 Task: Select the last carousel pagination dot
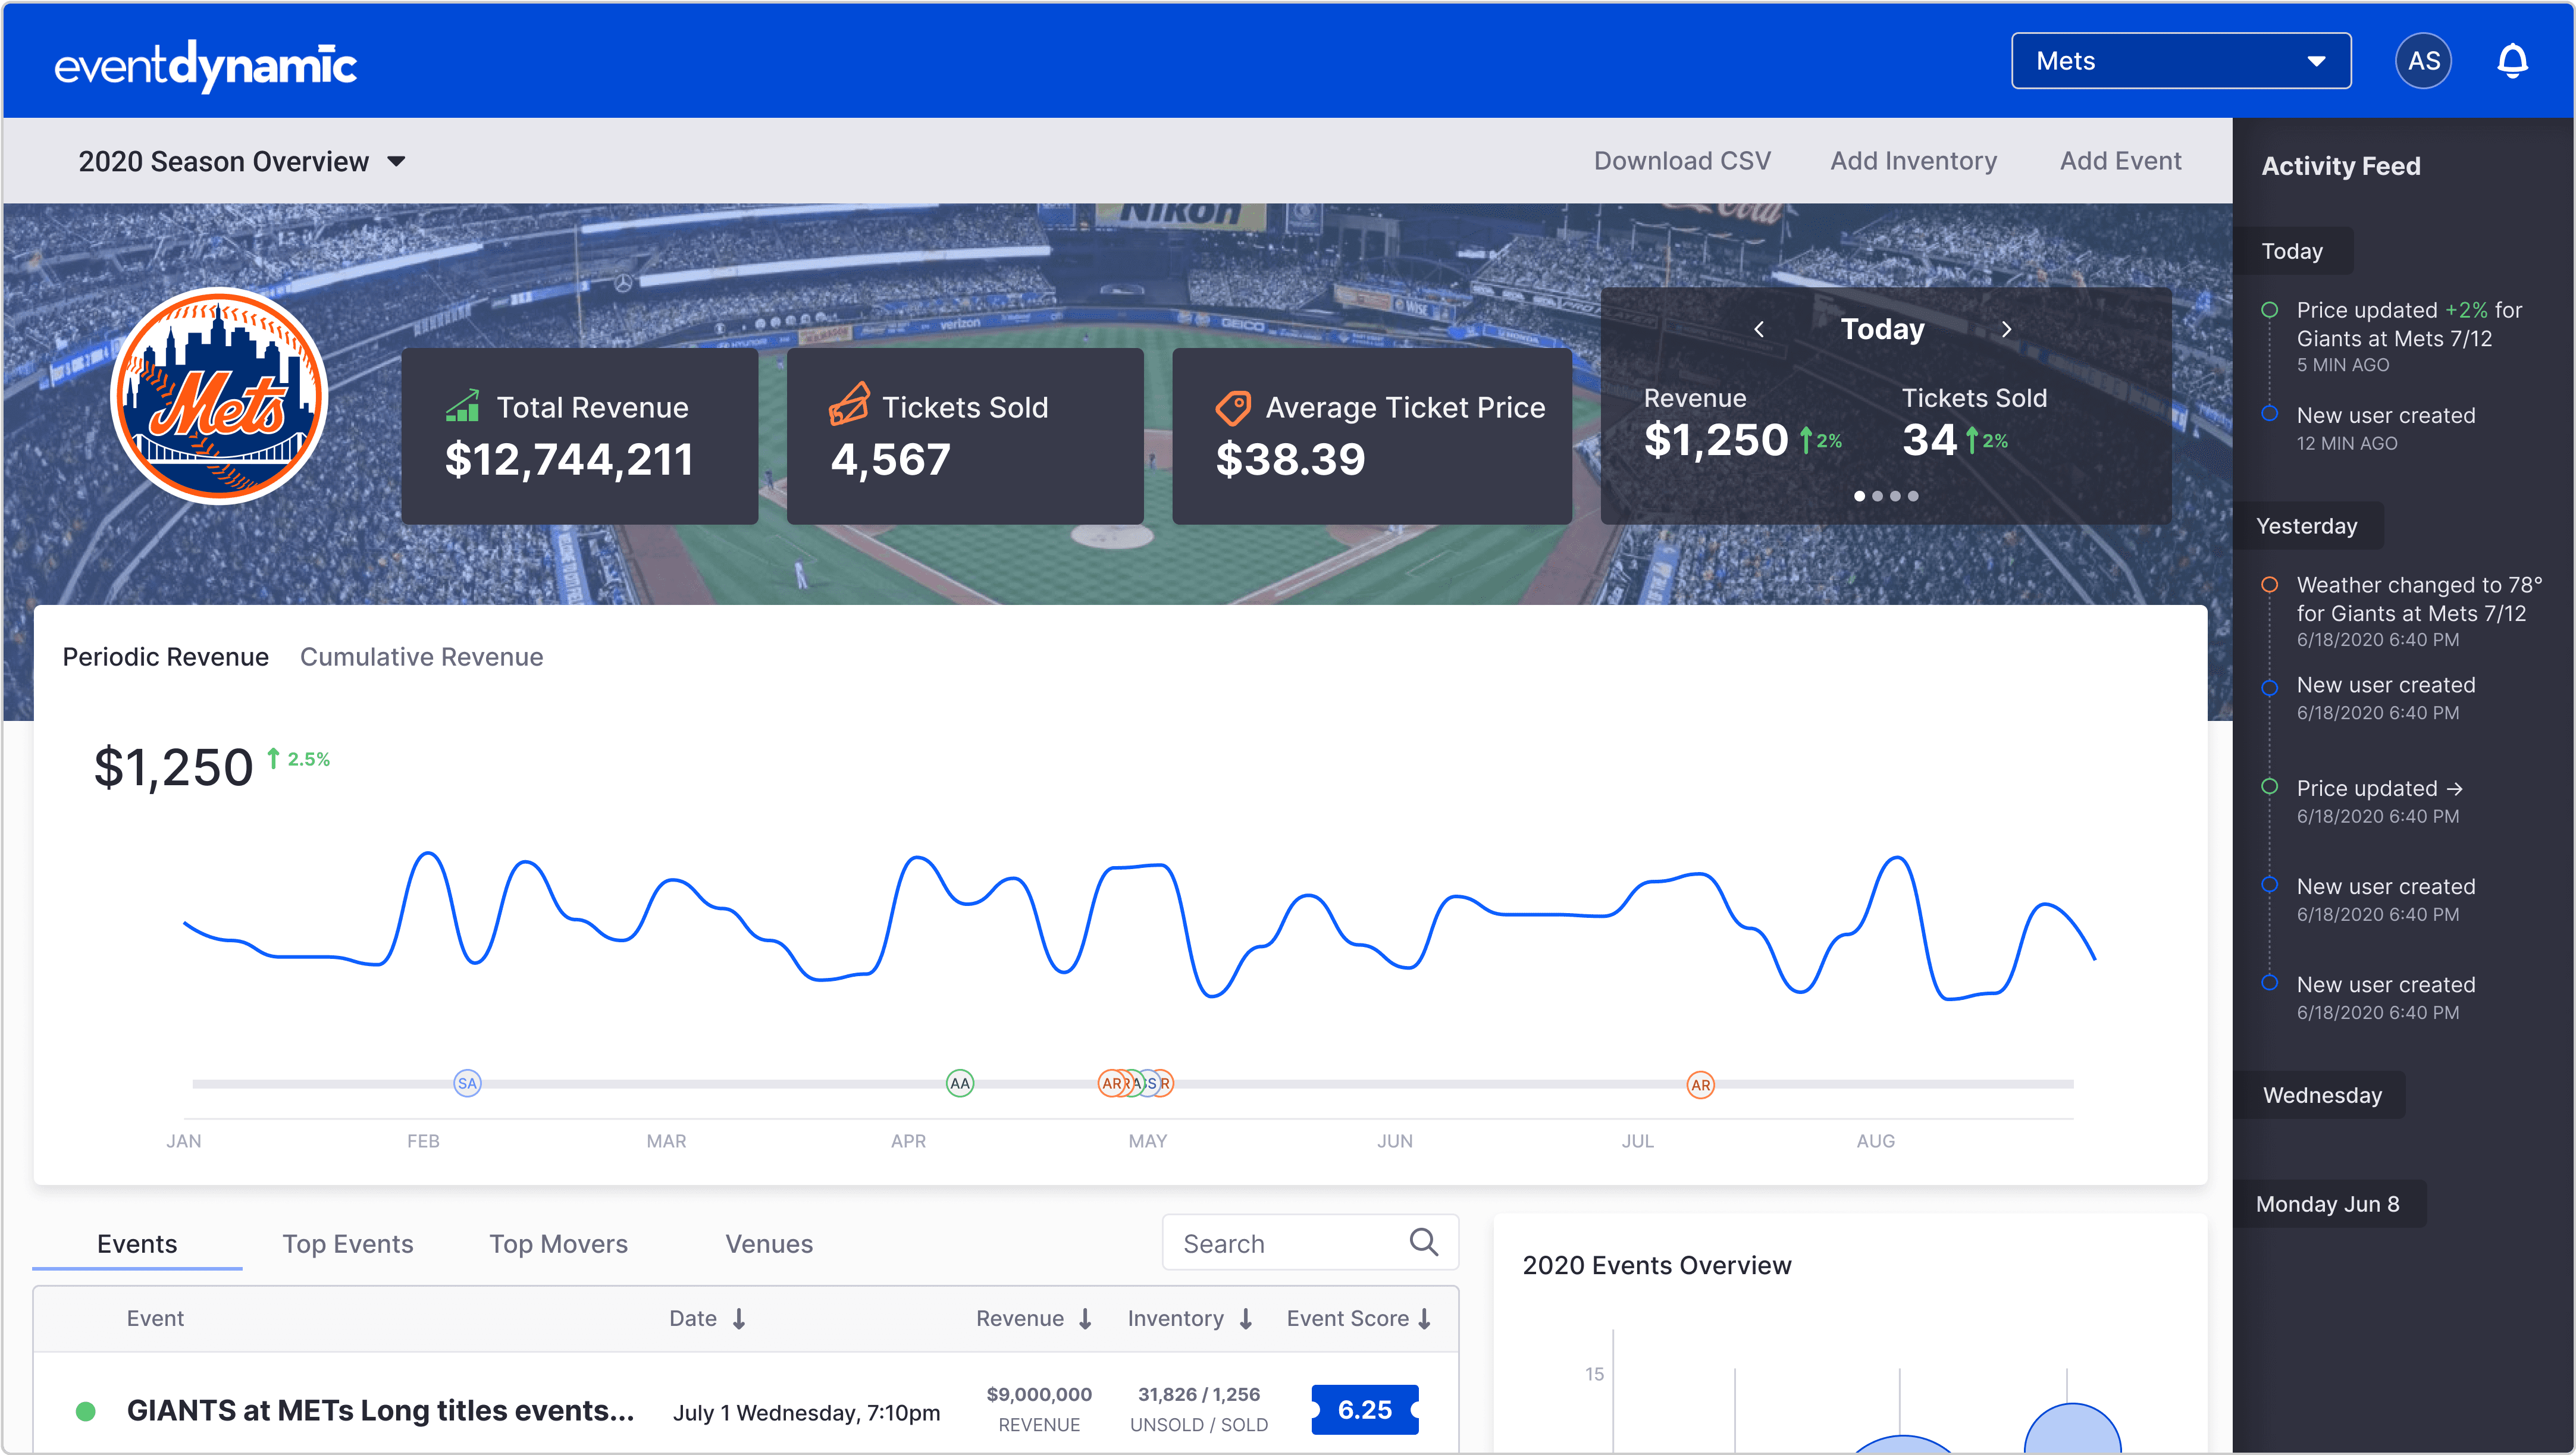(1913, 496)
